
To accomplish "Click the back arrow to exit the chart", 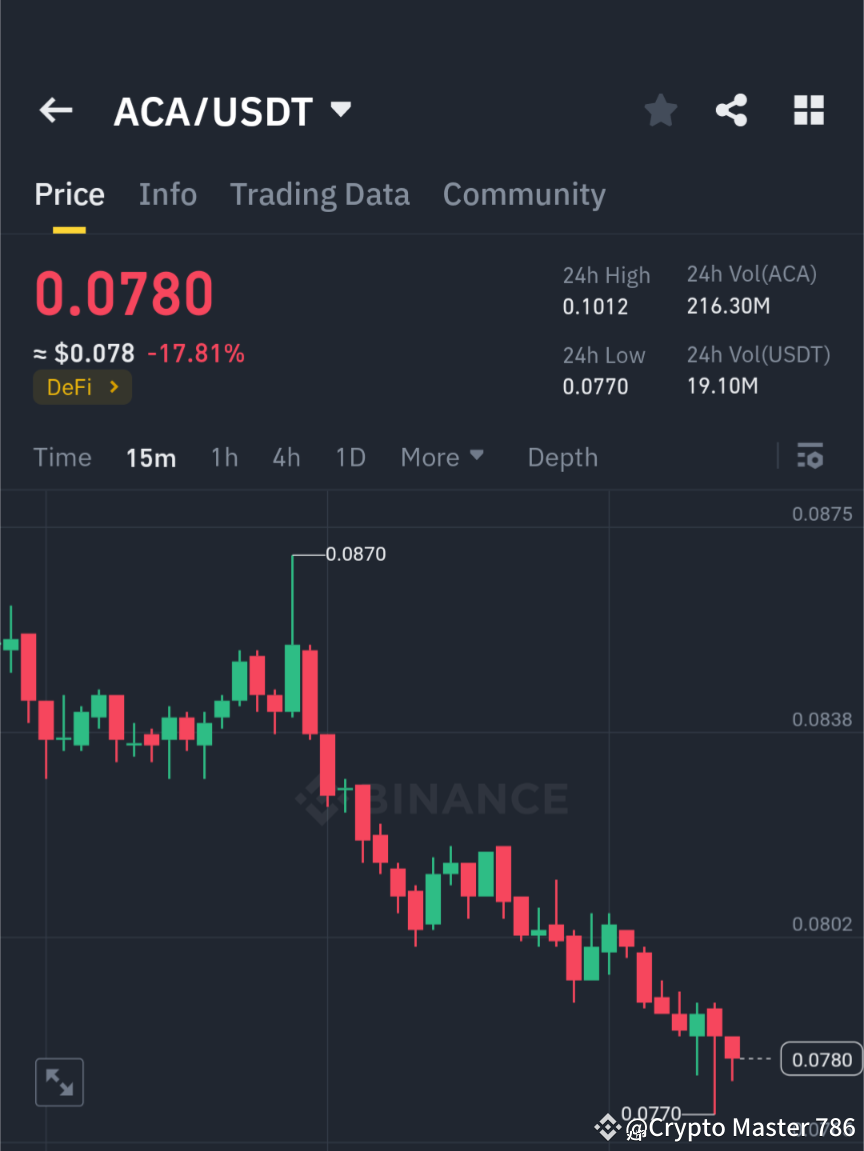I will [55, 110].
